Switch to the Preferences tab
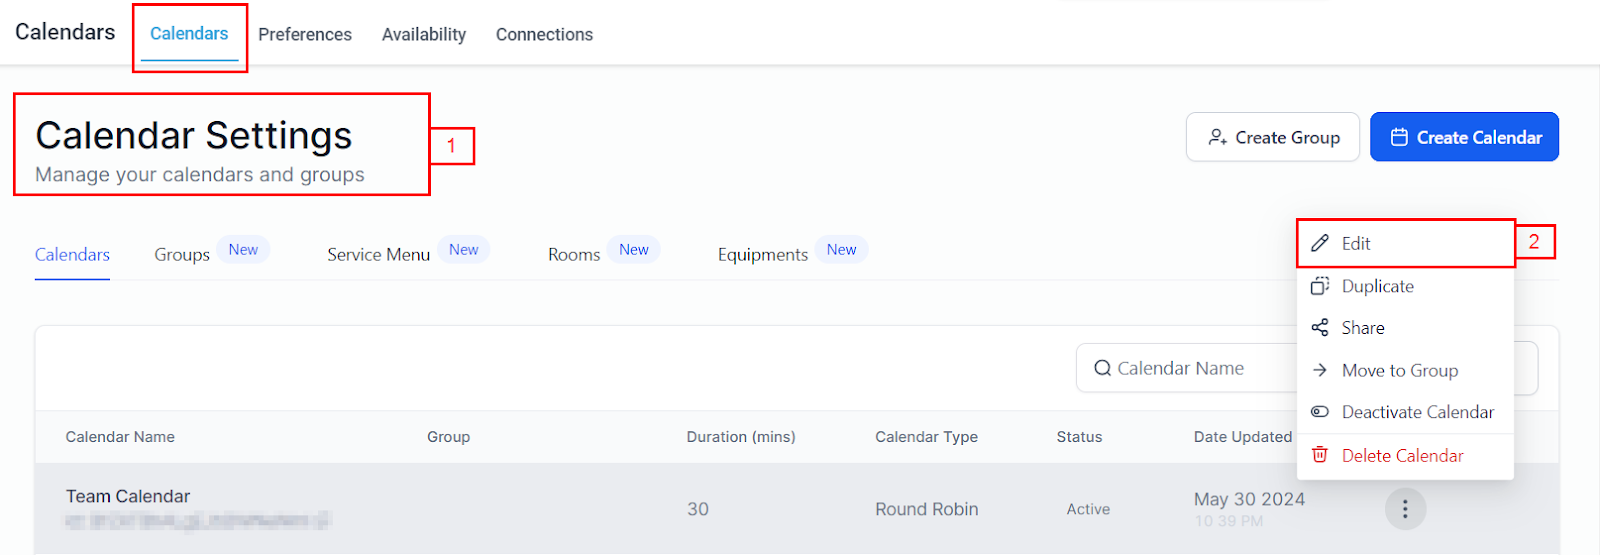 [x=305, y=35]
